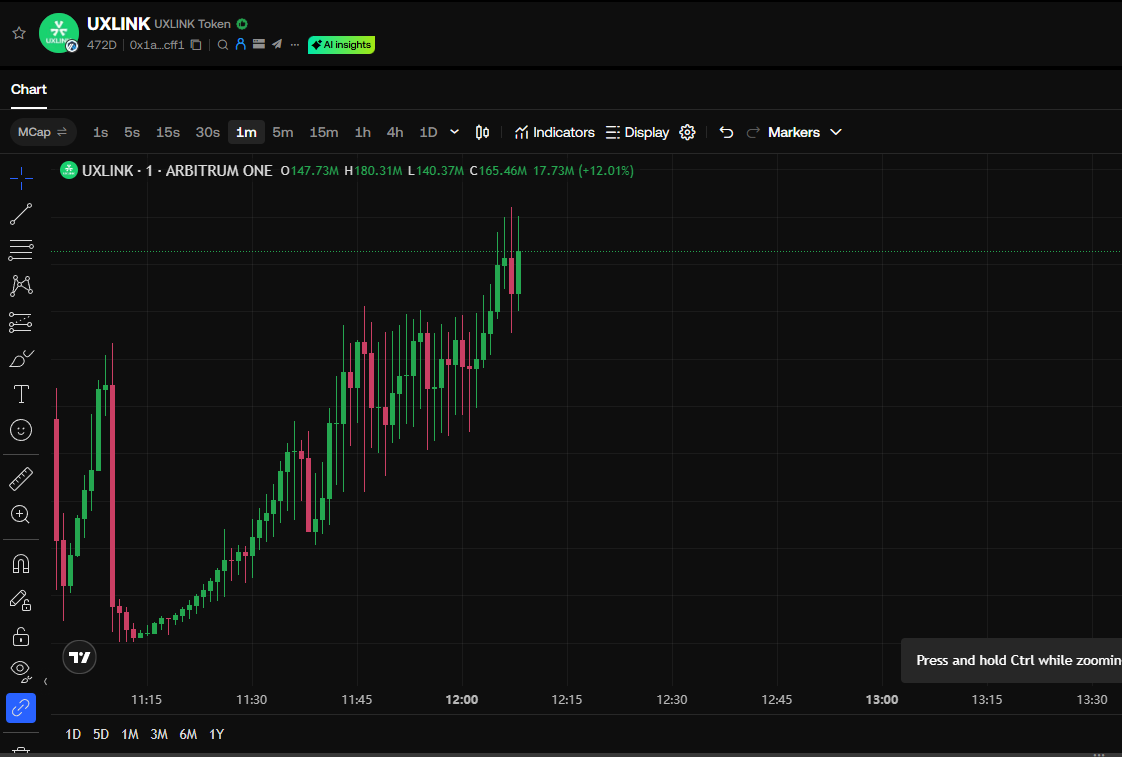Screen dimensions: 1122x757
Task: Click the UXLINK · 1 · ARBITRUM ONE legend title
Action: tap(177, 171)
